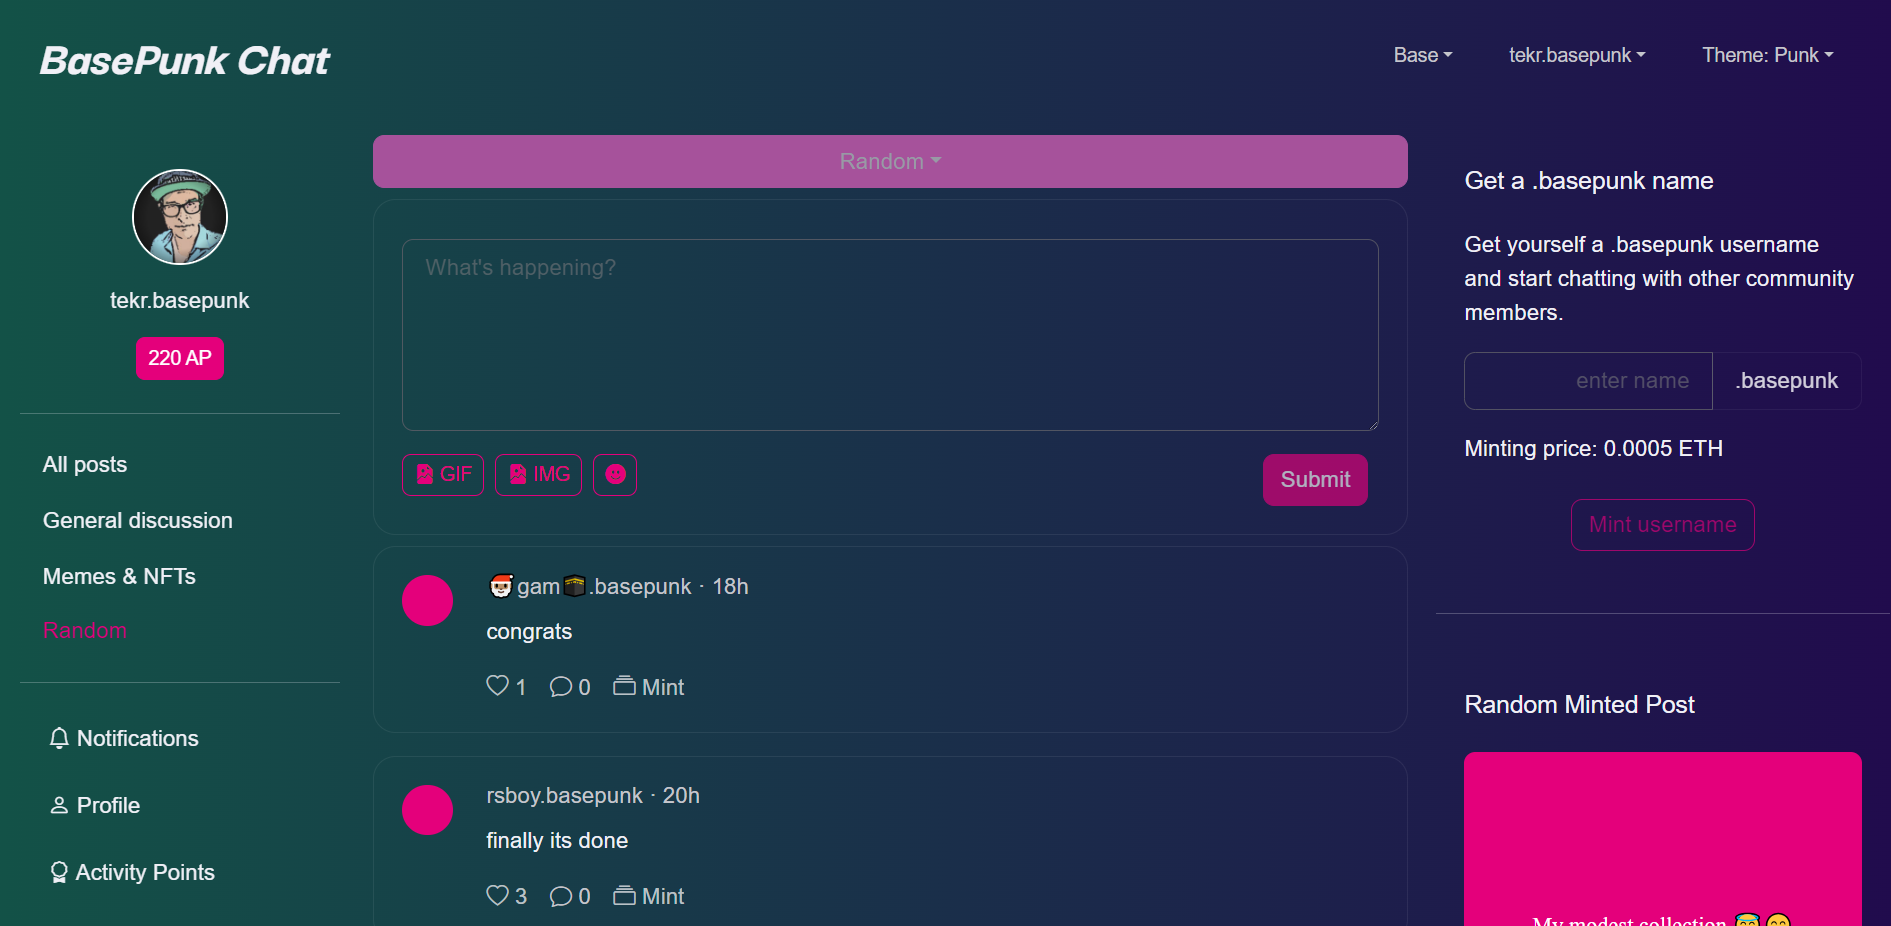Expand the Base network dropdown
Image resolution: width=1891 pixels, height=926 pixels.
tap(1422, 55)
